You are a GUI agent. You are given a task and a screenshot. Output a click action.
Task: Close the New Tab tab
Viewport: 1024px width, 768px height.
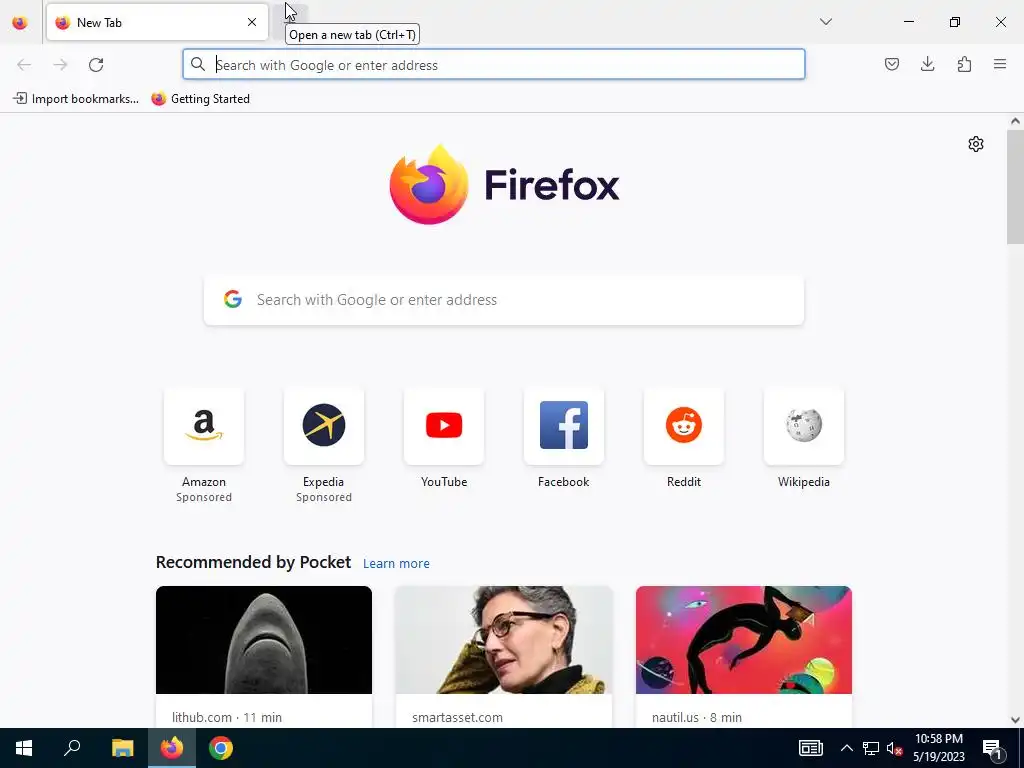(x=252, y=22)
